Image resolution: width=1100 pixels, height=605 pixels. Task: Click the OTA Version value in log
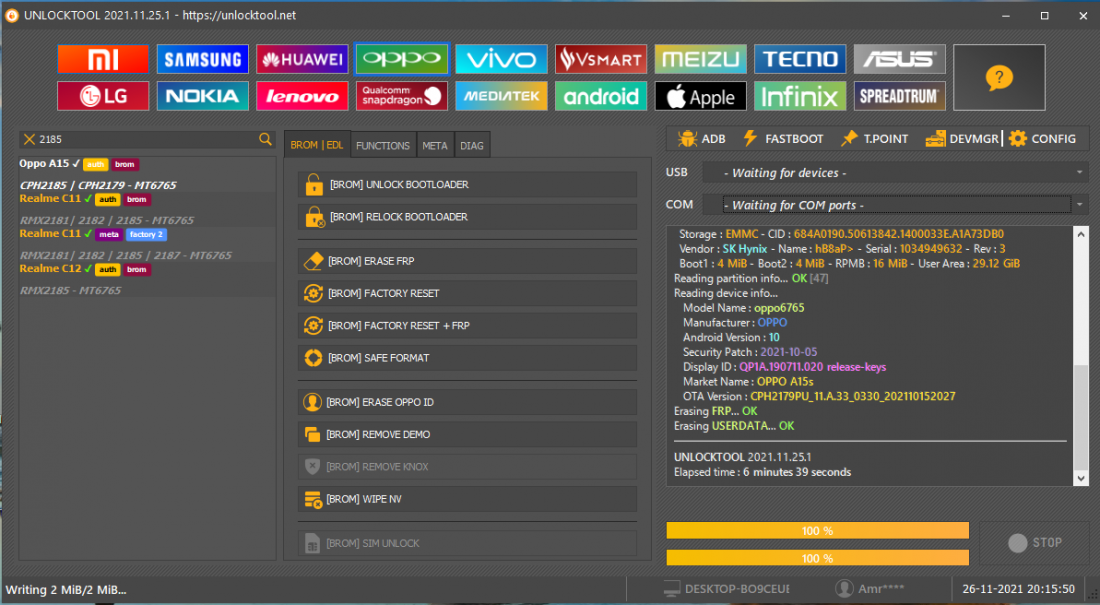[853, 397]
